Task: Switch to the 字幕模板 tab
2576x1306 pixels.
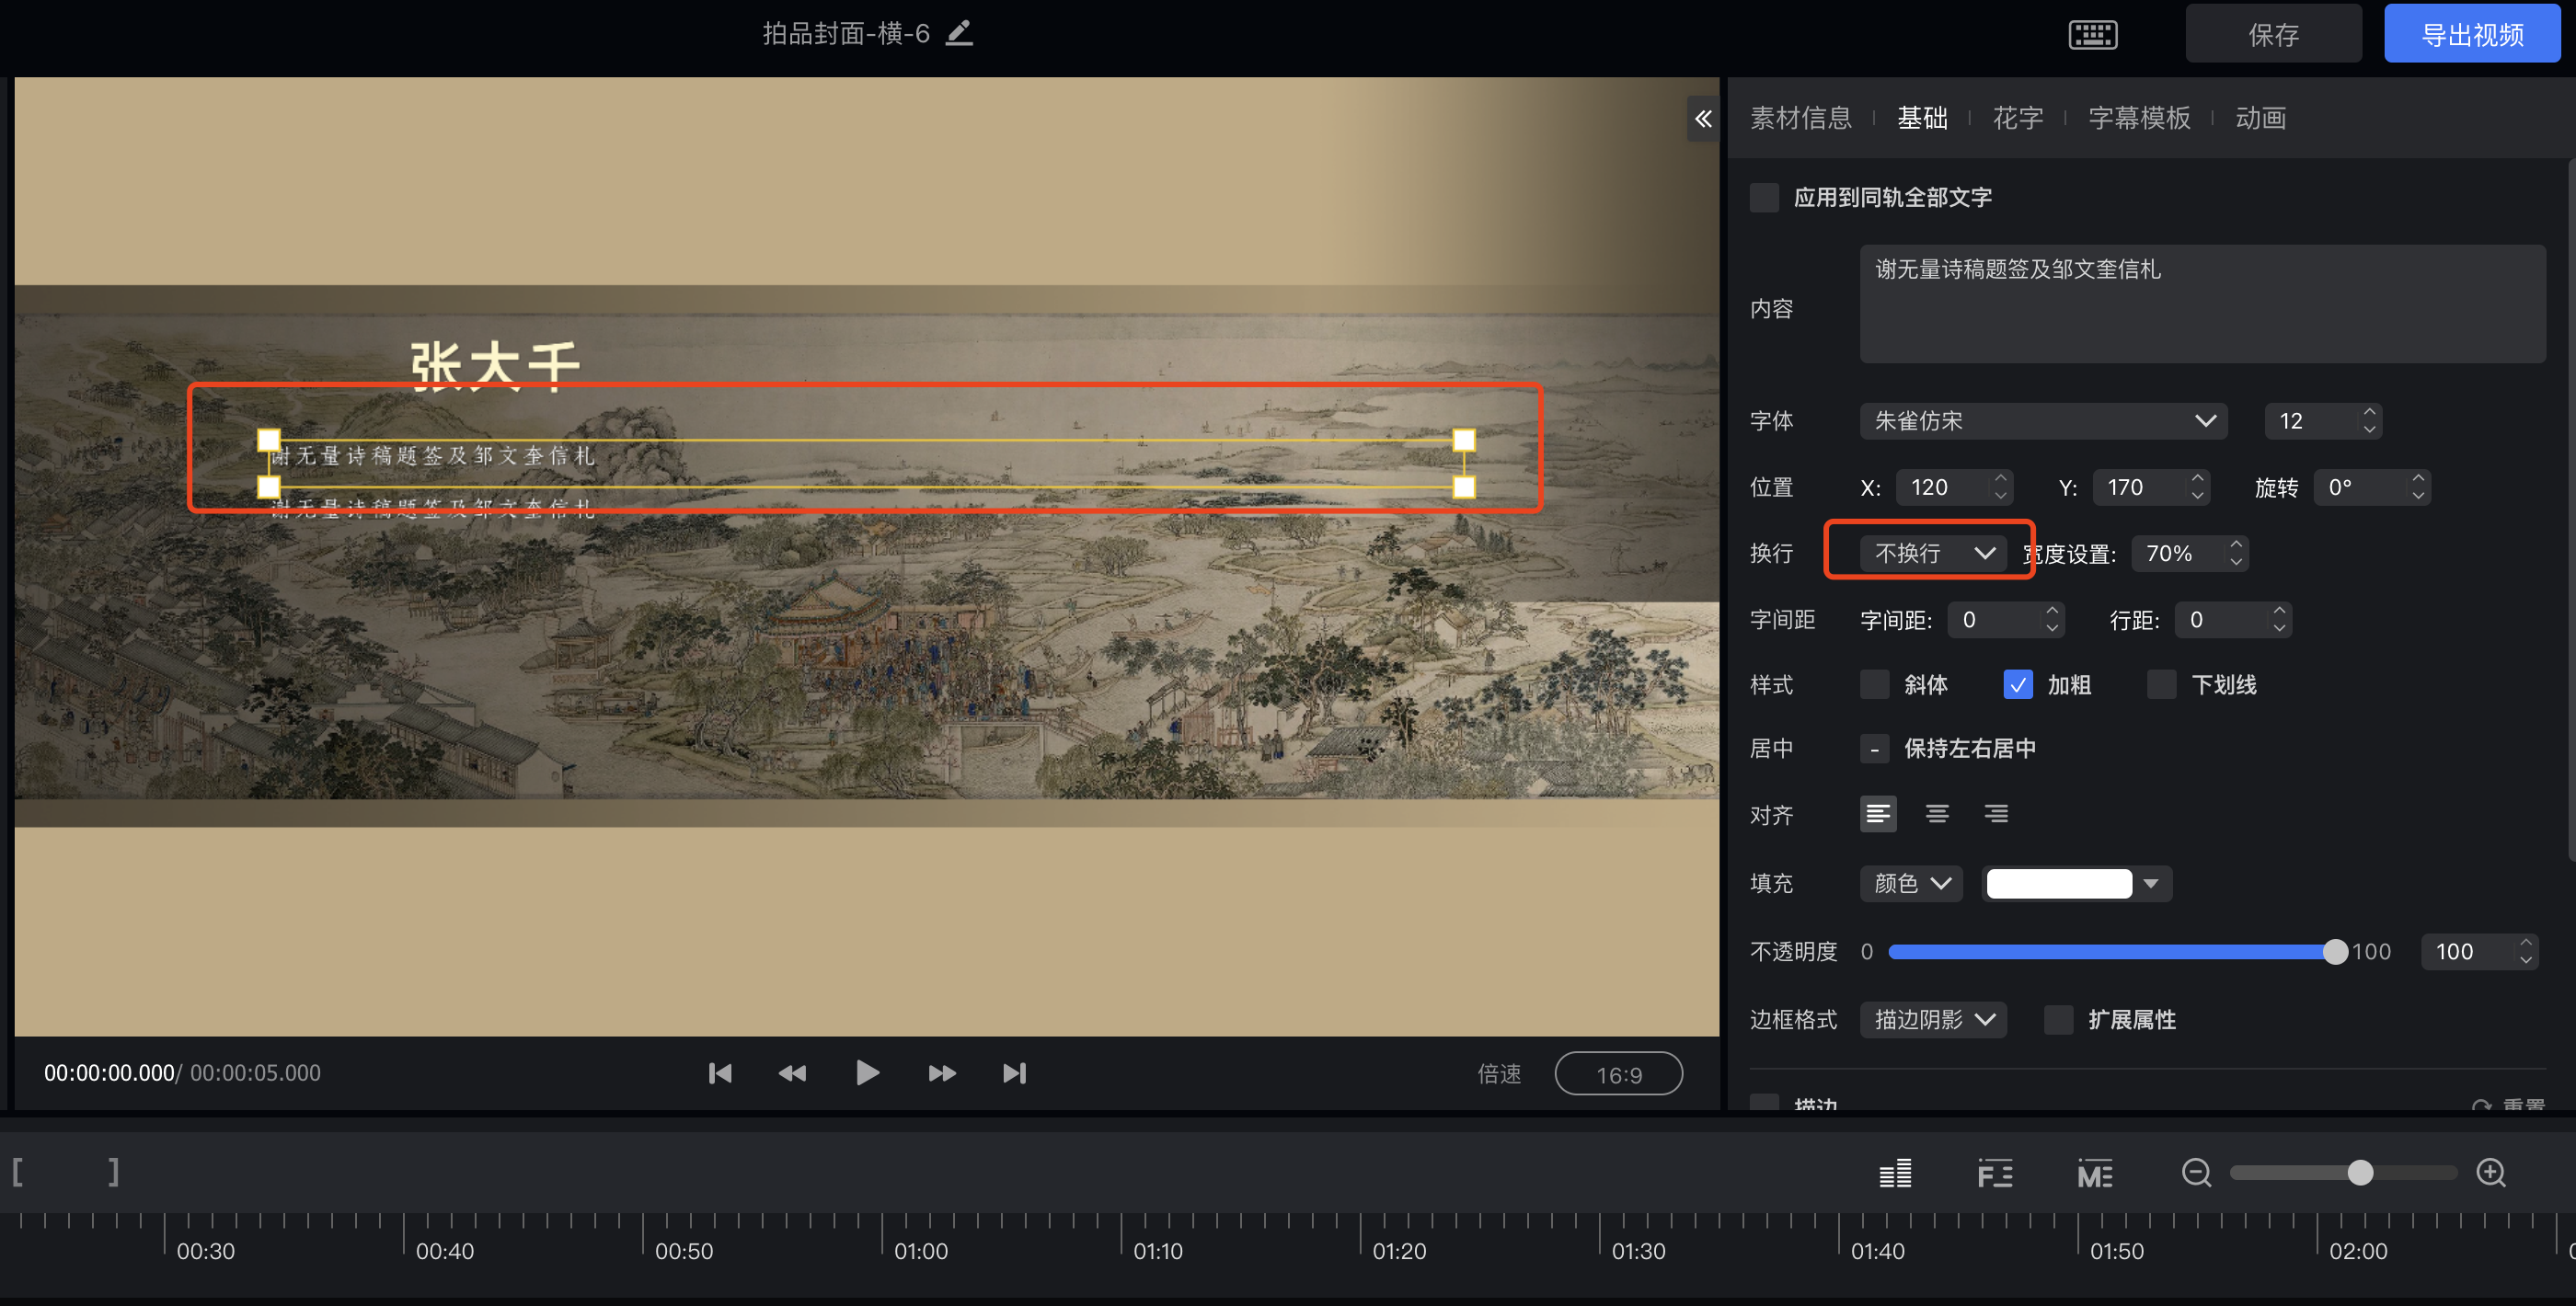Action: point(2139,118)
